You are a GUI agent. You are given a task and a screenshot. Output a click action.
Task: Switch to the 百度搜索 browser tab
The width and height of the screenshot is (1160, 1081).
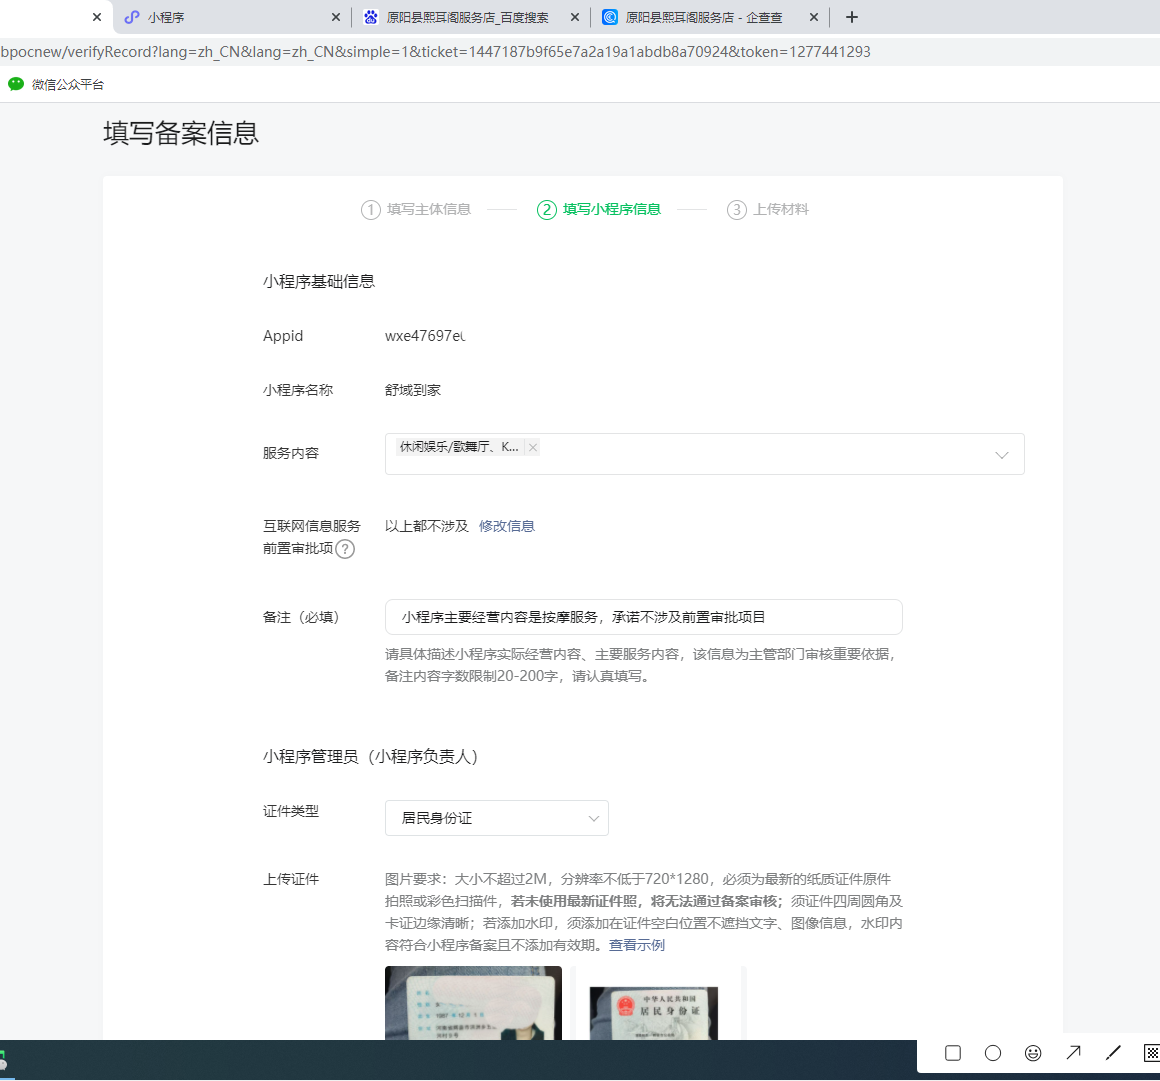tap(468, 17)
